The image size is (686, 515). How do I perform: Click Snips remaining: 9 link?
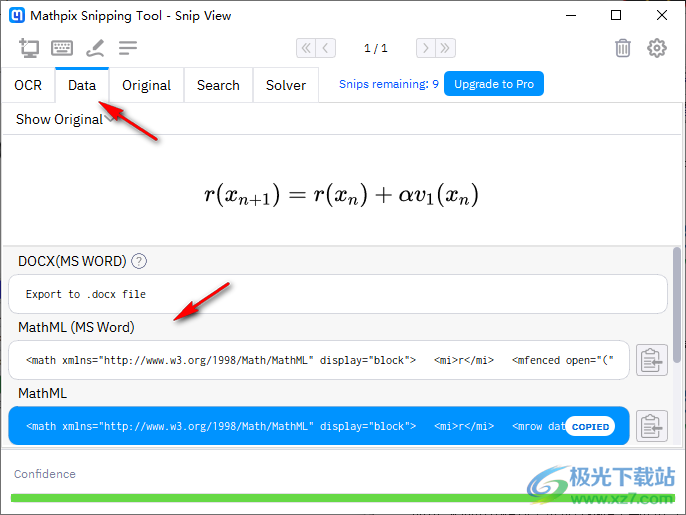(388, 84)
